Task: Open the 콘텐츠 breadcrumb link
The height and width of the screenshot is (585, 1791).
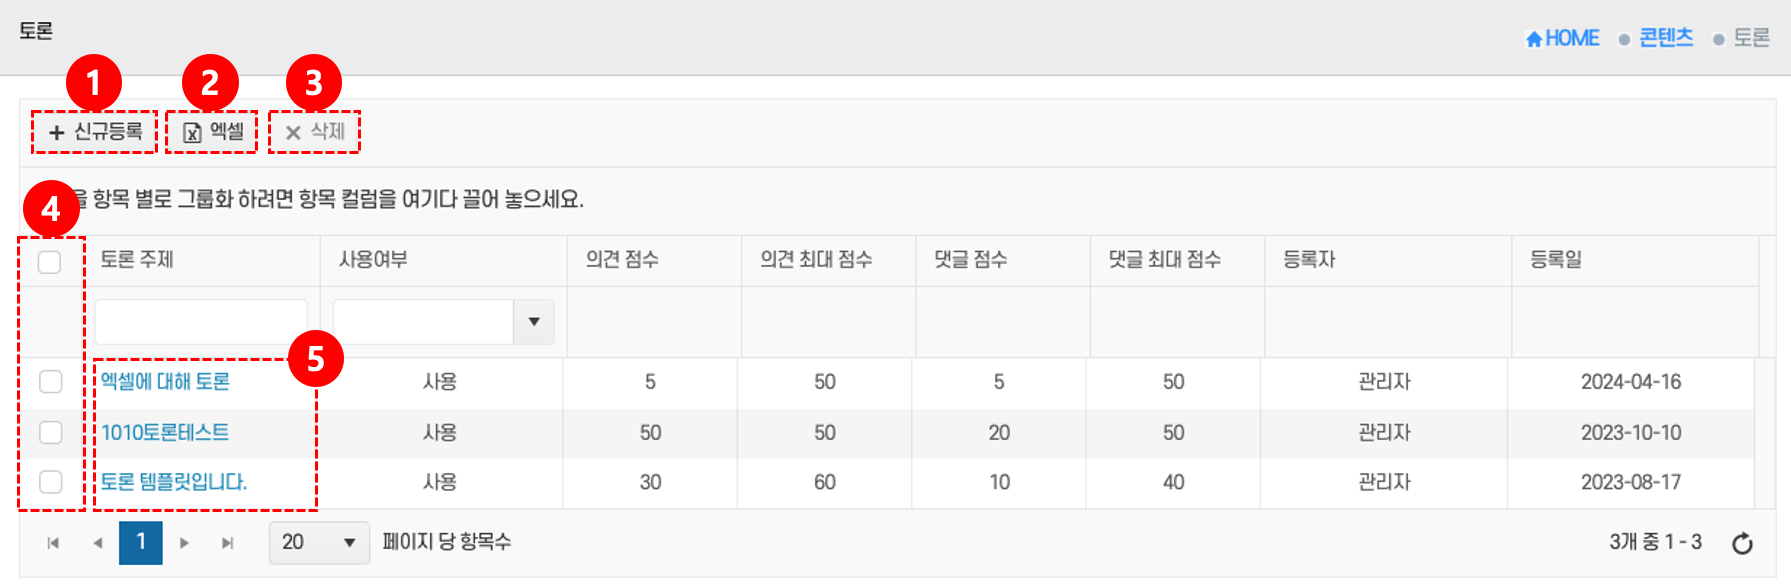Action: pyautogui.click(x=1666, y=38)
